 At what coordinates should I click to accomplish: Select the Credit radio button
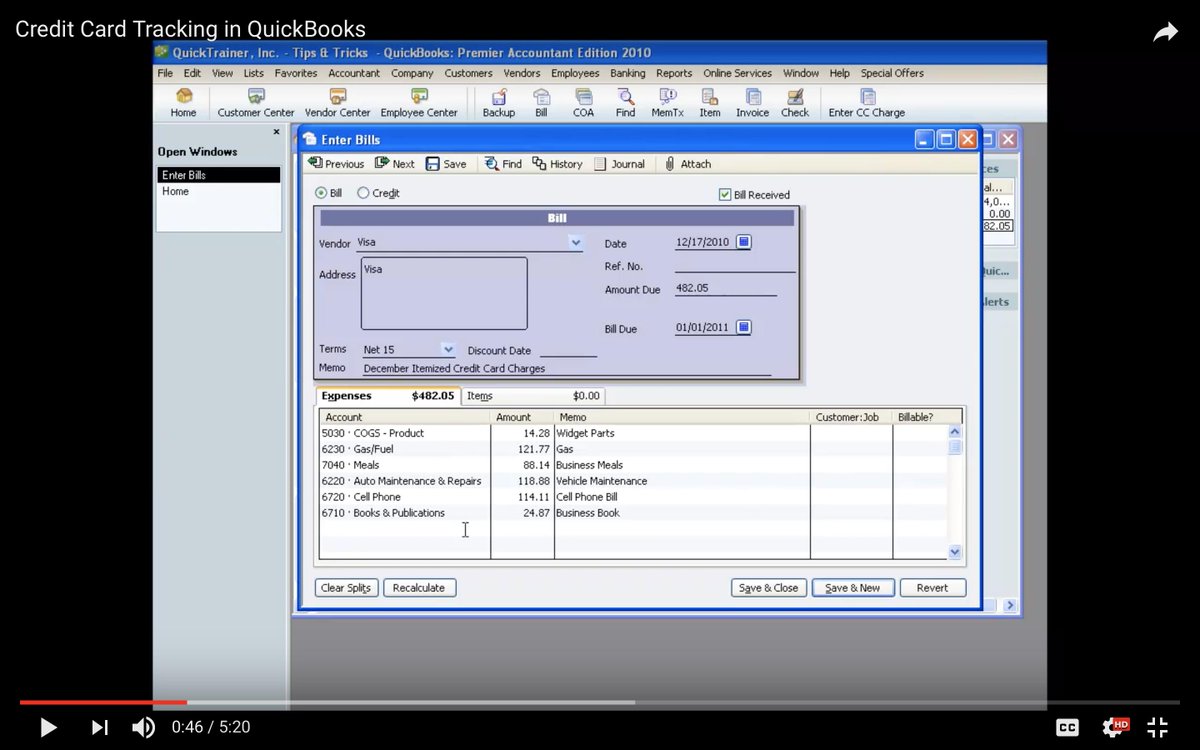point(363,193)
